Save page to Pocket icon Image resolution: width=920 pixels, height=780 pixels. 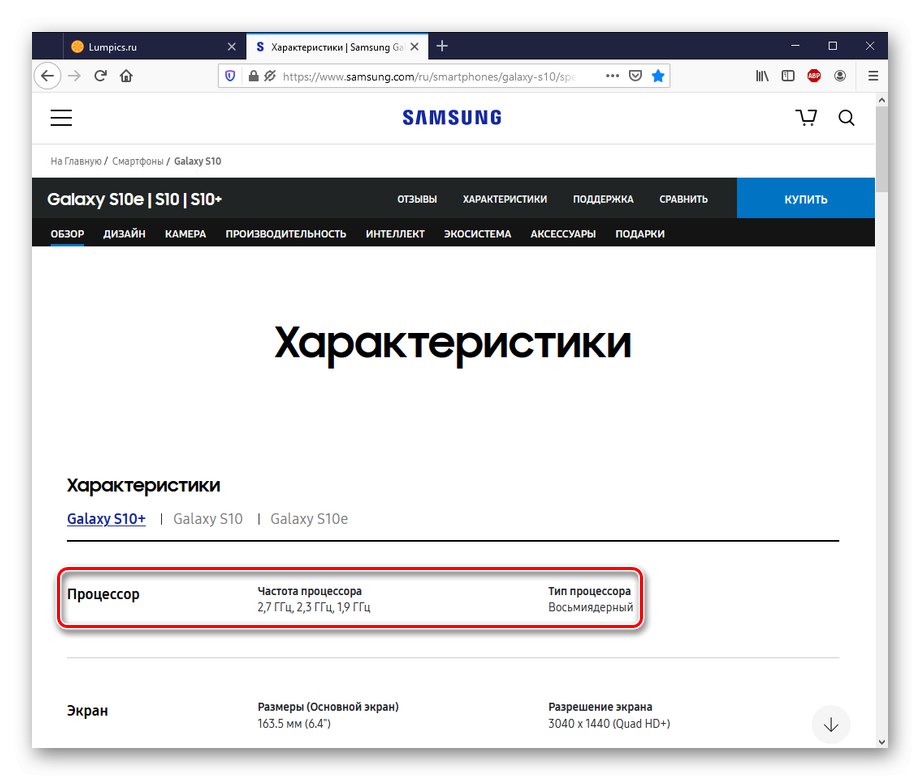(x=635, y=76)
